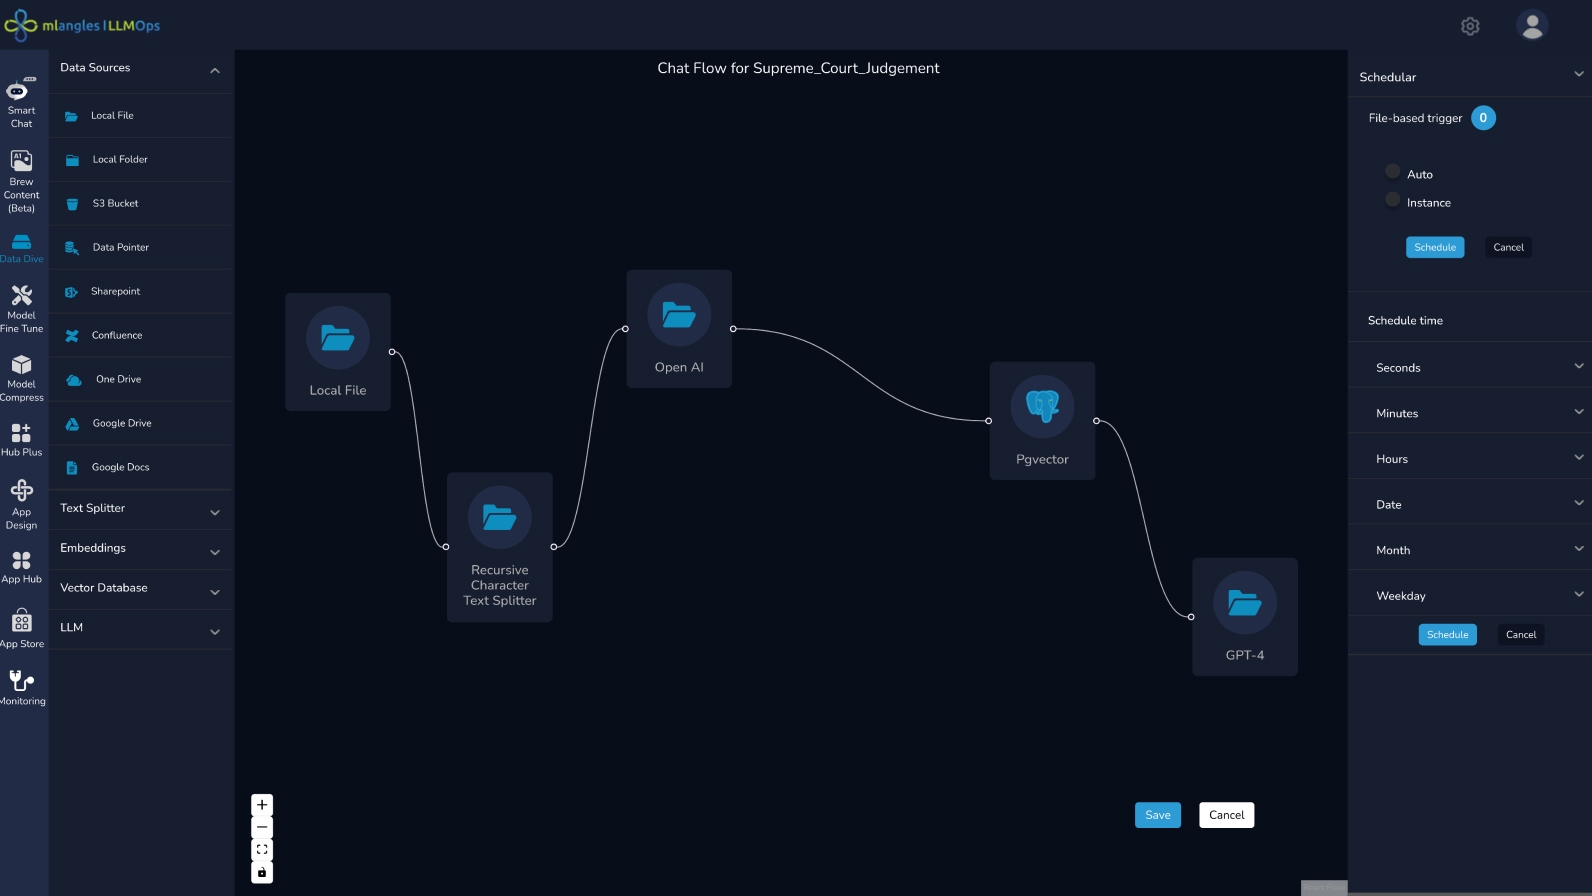The image size is (1592, 896).
Task: Choose Local Folder from Data Sources
Action: click(141, 159)
